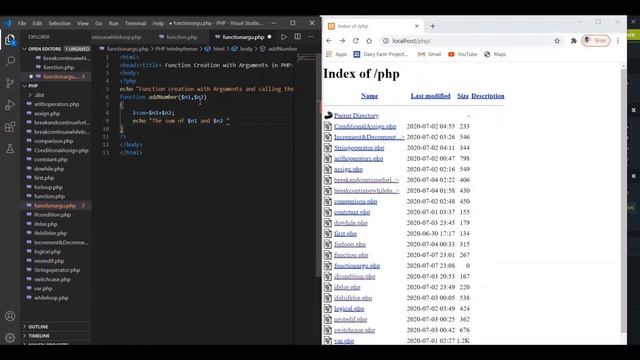This screenshot has height=360, width=640.
Task: Open Run and Debug view
Action: tap(10, 105)
